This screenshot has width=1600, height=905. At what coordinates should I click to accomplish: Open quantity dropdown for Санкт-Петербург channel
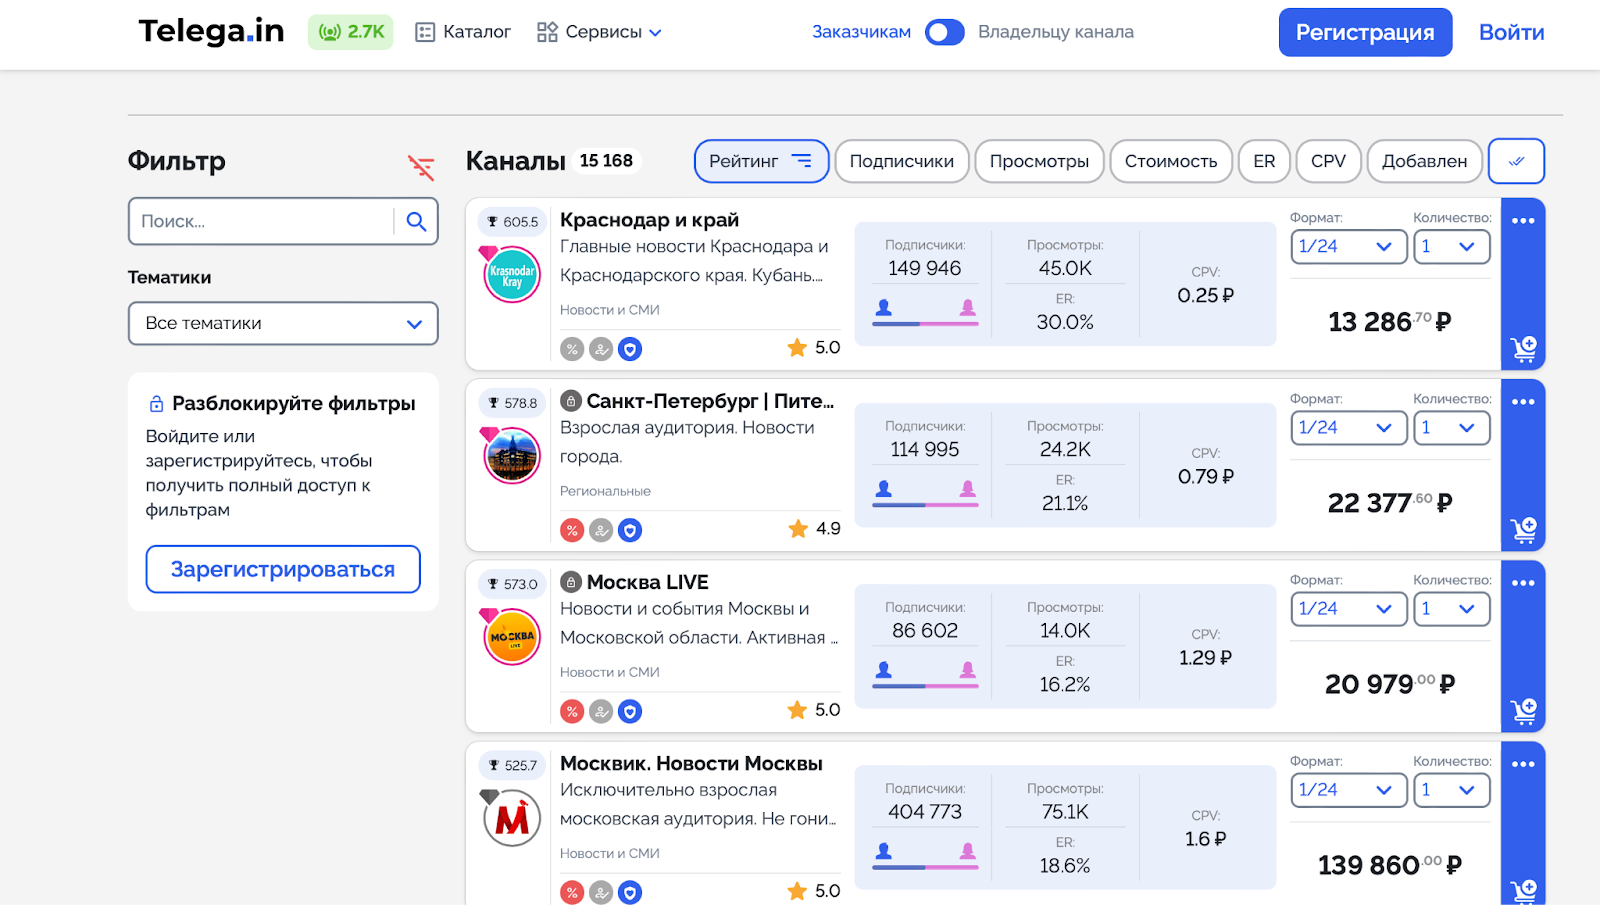[x=1451, y=427]
